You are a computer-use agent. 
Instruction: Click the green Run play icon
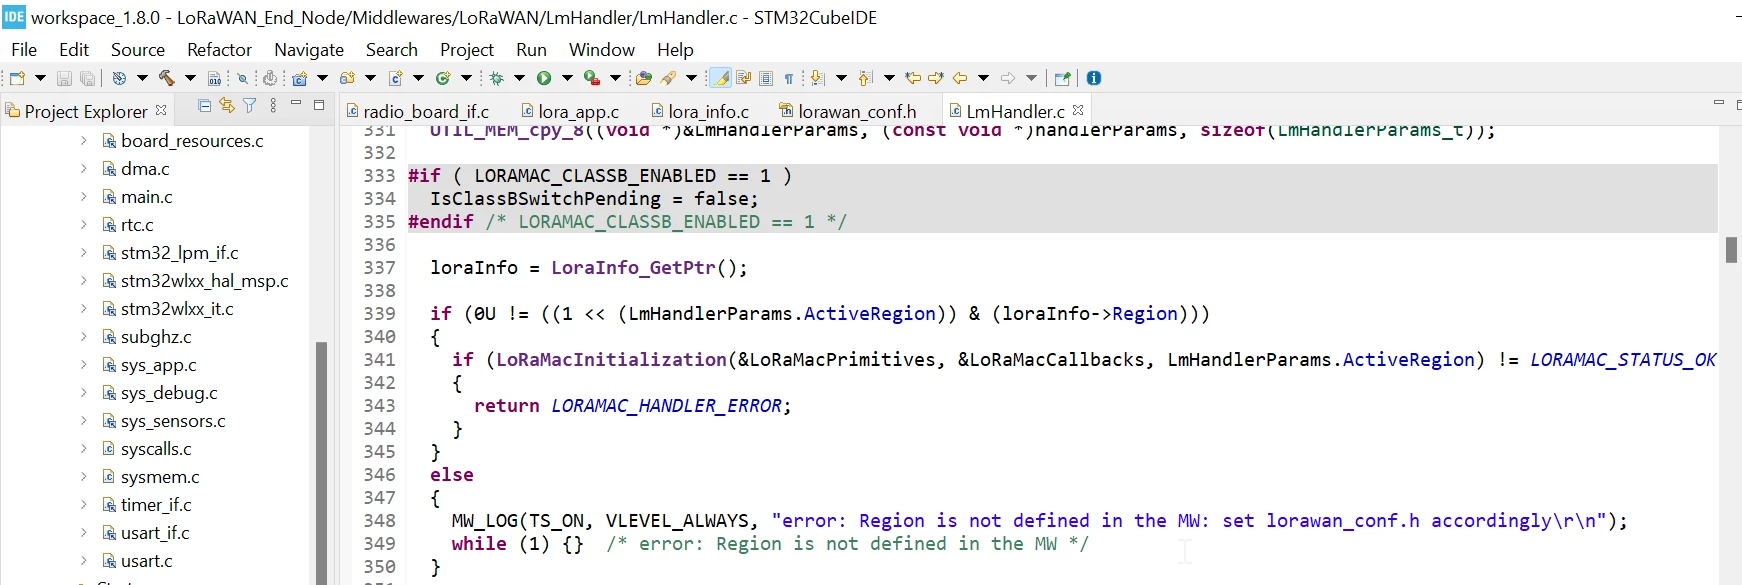point(544,78)
